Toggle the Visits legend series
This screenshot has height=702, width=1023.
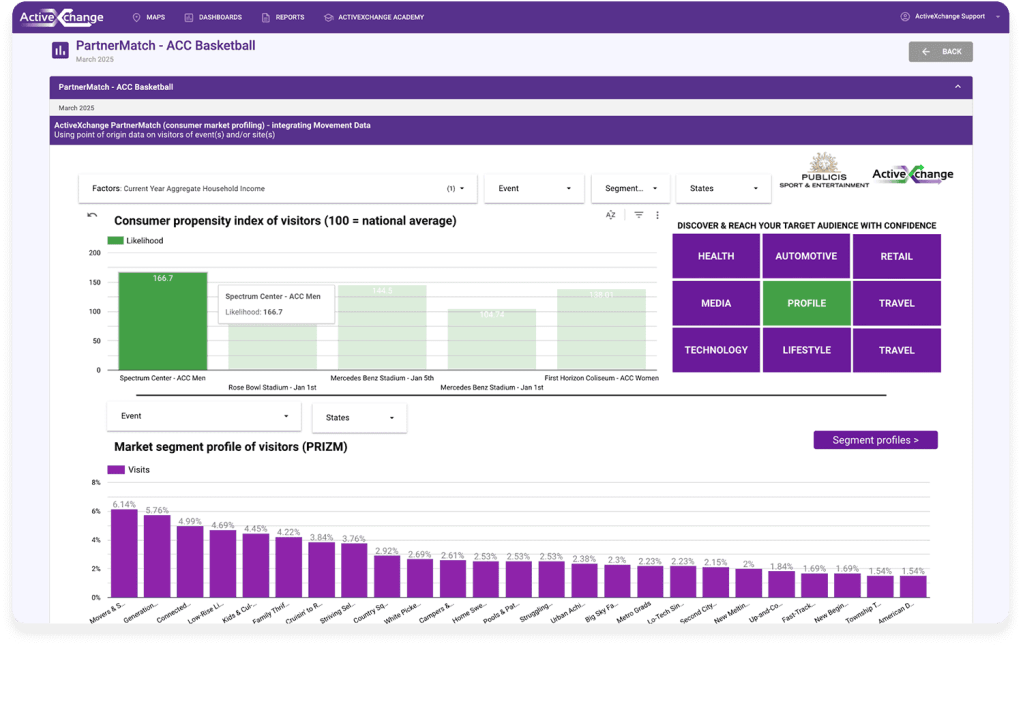point(130,469)
